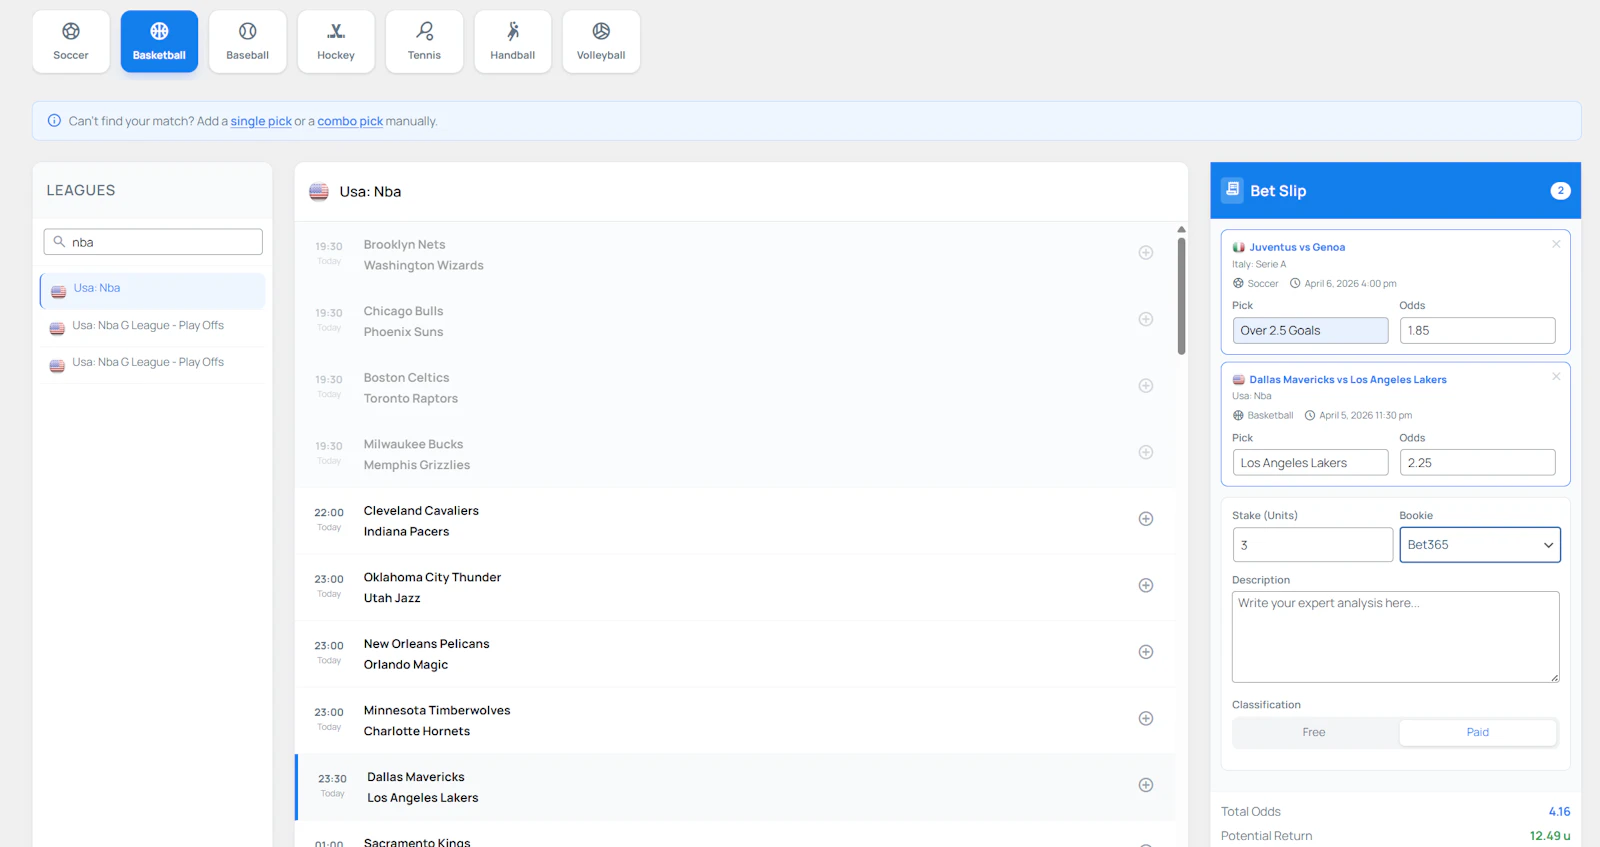Remove Dallas Mavericks vs Lakers from bet slip
Viewport: 1600px width, 847px height.
click(x=1556, y=376)
